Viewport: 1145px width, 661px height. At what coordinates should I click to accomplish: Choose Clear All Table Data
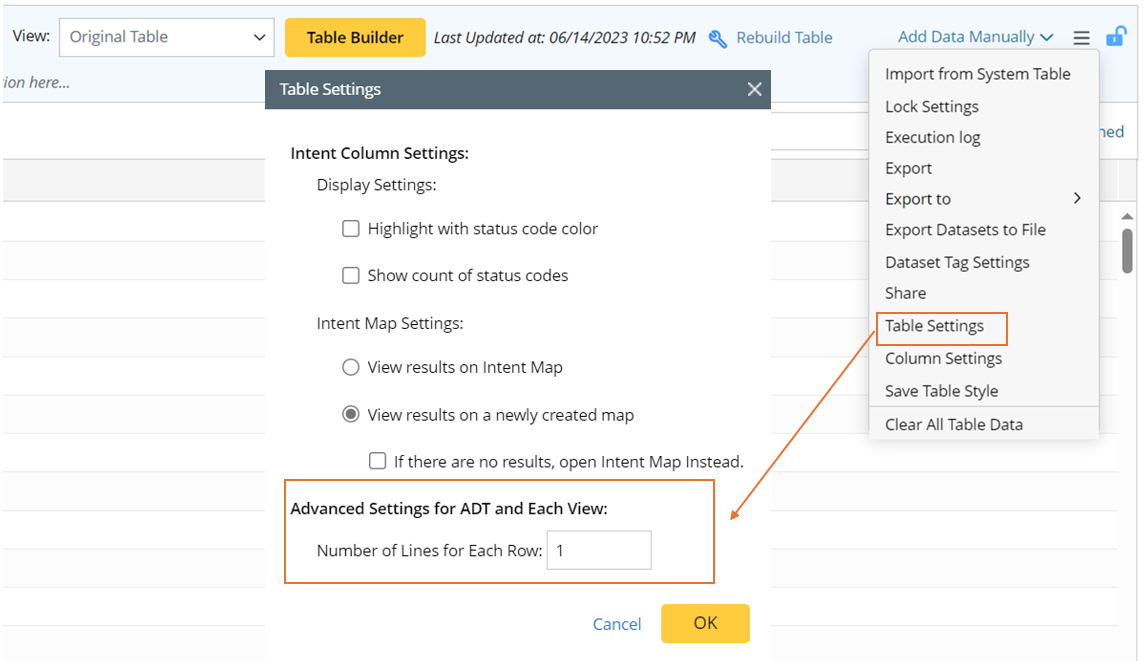(x=953, y=424)
